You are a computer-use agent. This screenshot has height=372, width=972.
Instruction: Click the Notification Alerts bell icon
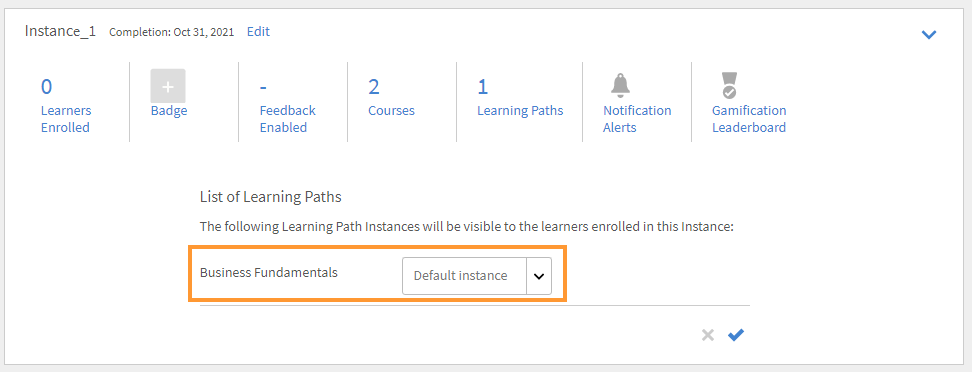[x=620, y=86]
